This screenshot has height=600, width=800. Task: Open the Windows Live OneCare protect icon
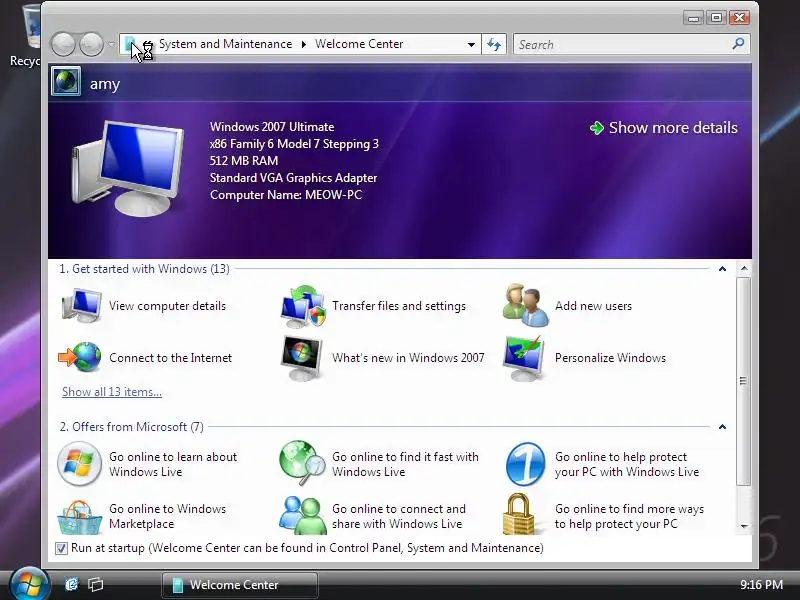coord(526,464)
